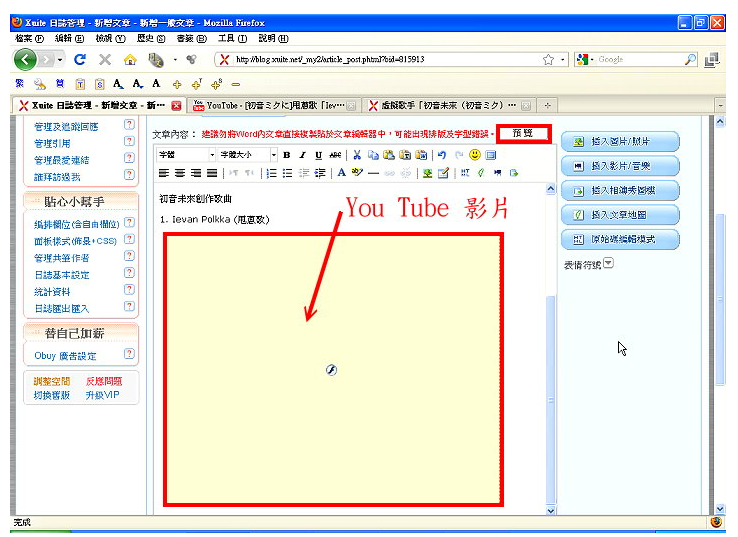The width and height of the screenshot is (738, 537).
Task: Reload the page in Firefox
Action: 80,59
